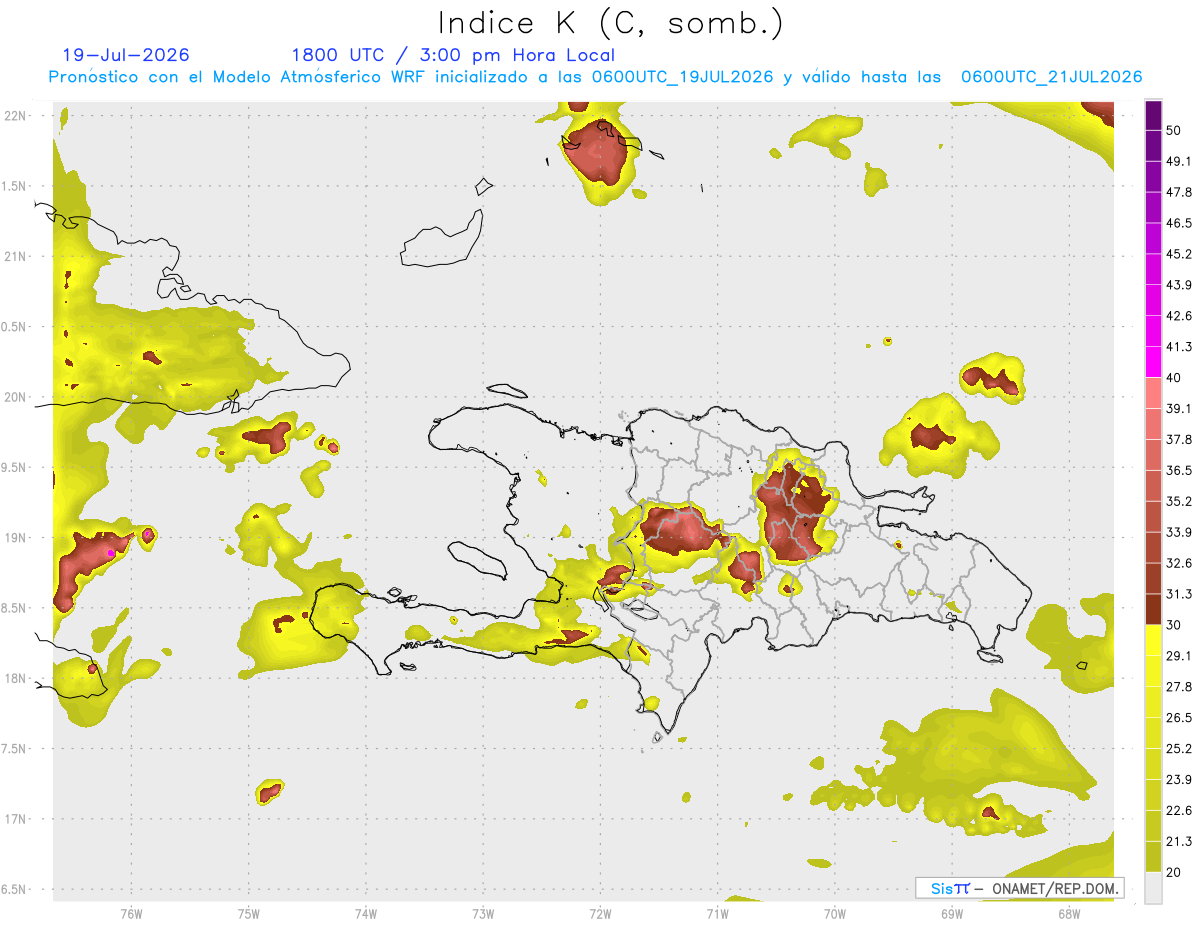Pick the dark purple swatch above 50
The image size is (1200, 927).
[x=1153, y=115]
